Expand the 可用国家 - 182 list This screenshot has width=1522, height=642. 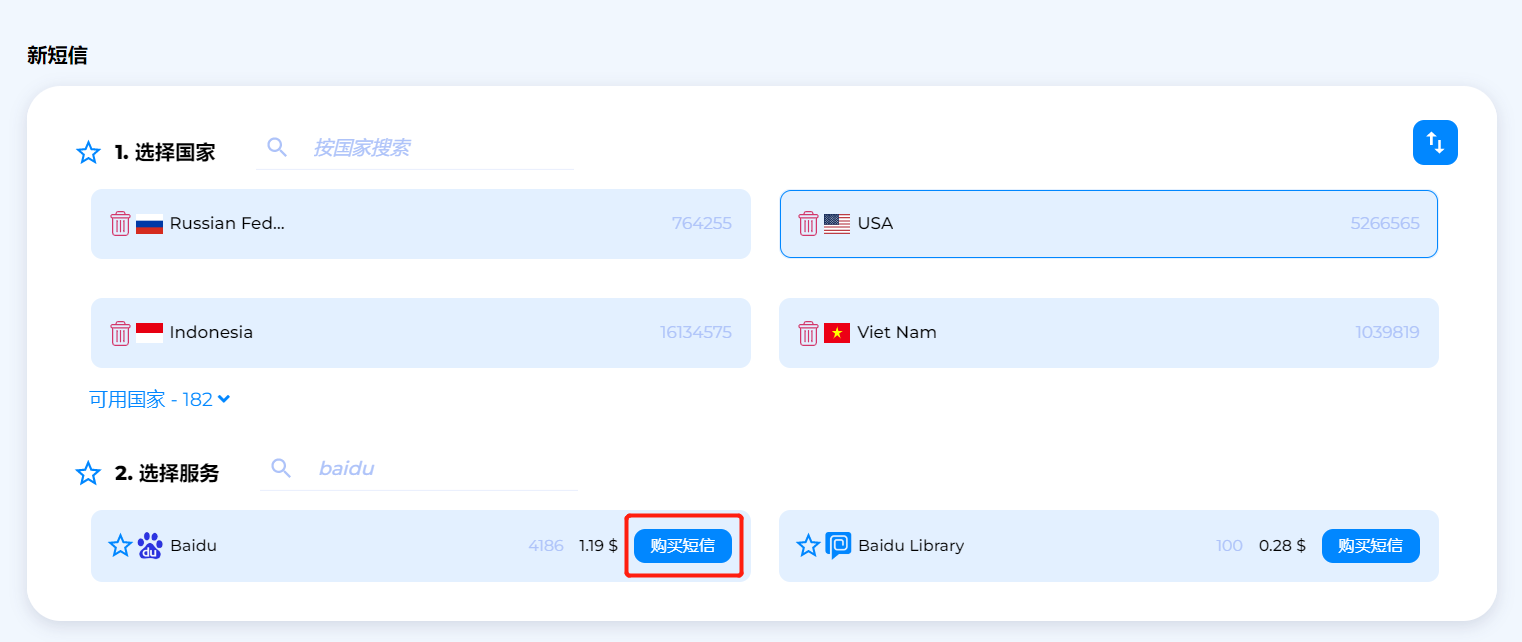160,399
